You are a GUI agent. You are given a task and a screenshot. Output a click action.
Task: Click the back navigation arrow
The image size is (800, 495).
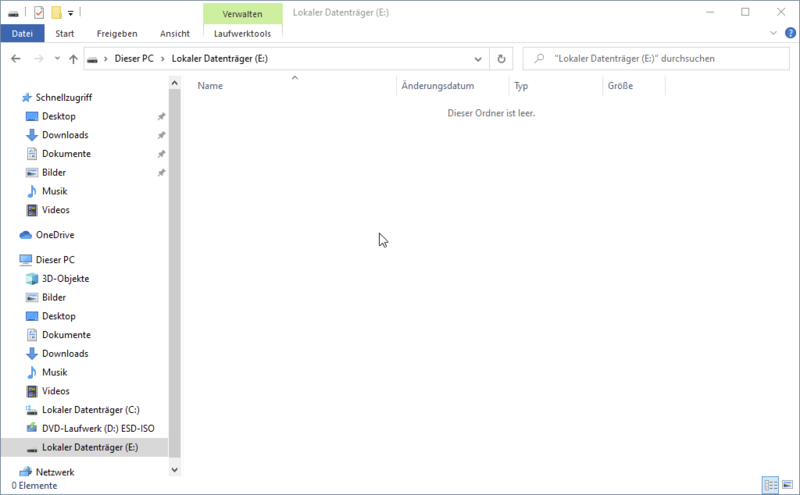[15, 59]
